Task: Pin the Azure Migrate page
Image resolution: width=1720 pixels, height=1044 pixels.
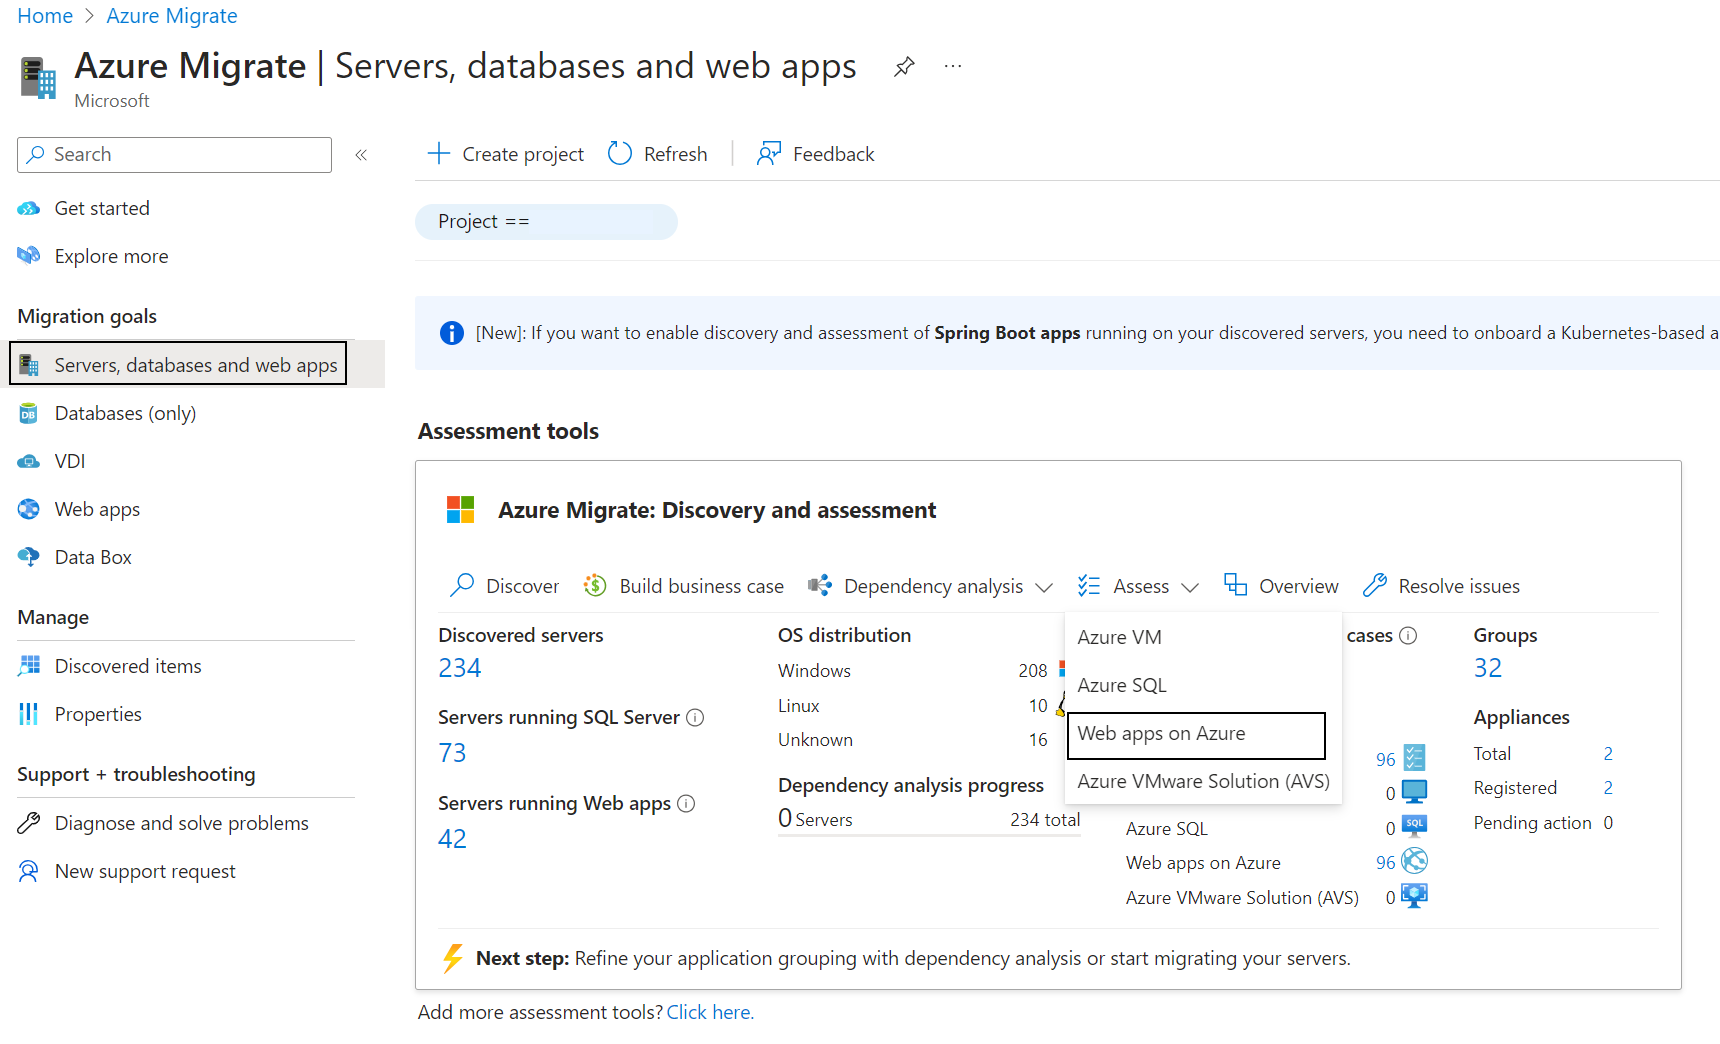Action: (x=904, y=66)
